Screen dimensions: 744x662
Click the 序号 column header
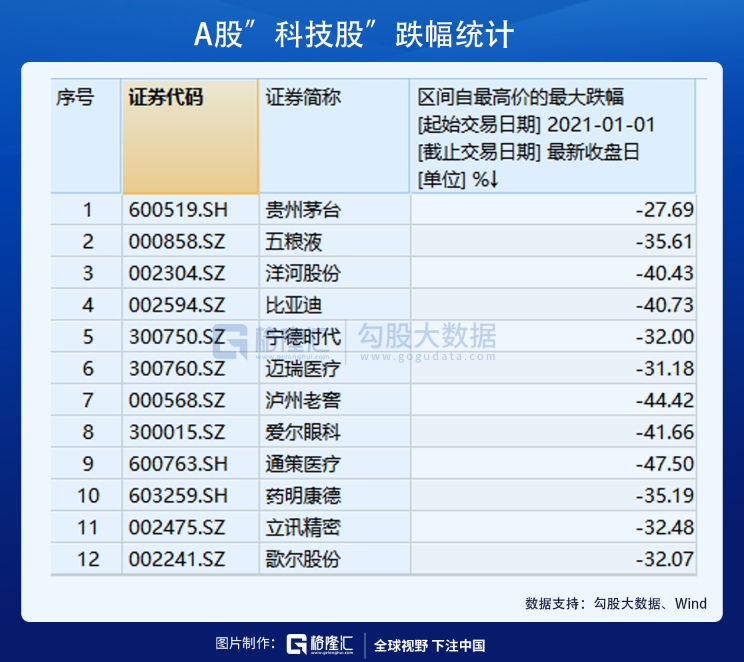[86, 137]
